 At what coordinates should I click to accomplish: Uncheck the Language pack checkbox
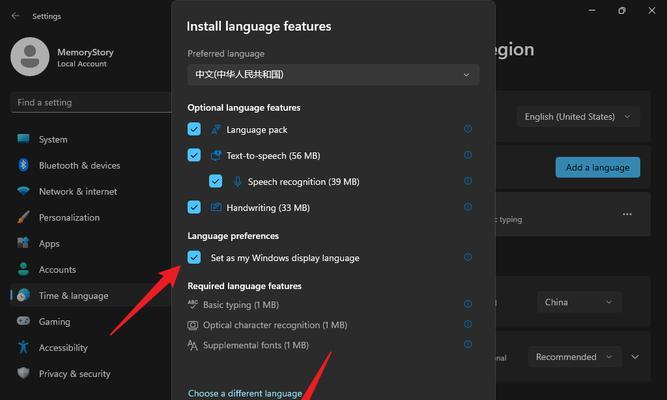point(194,129)
